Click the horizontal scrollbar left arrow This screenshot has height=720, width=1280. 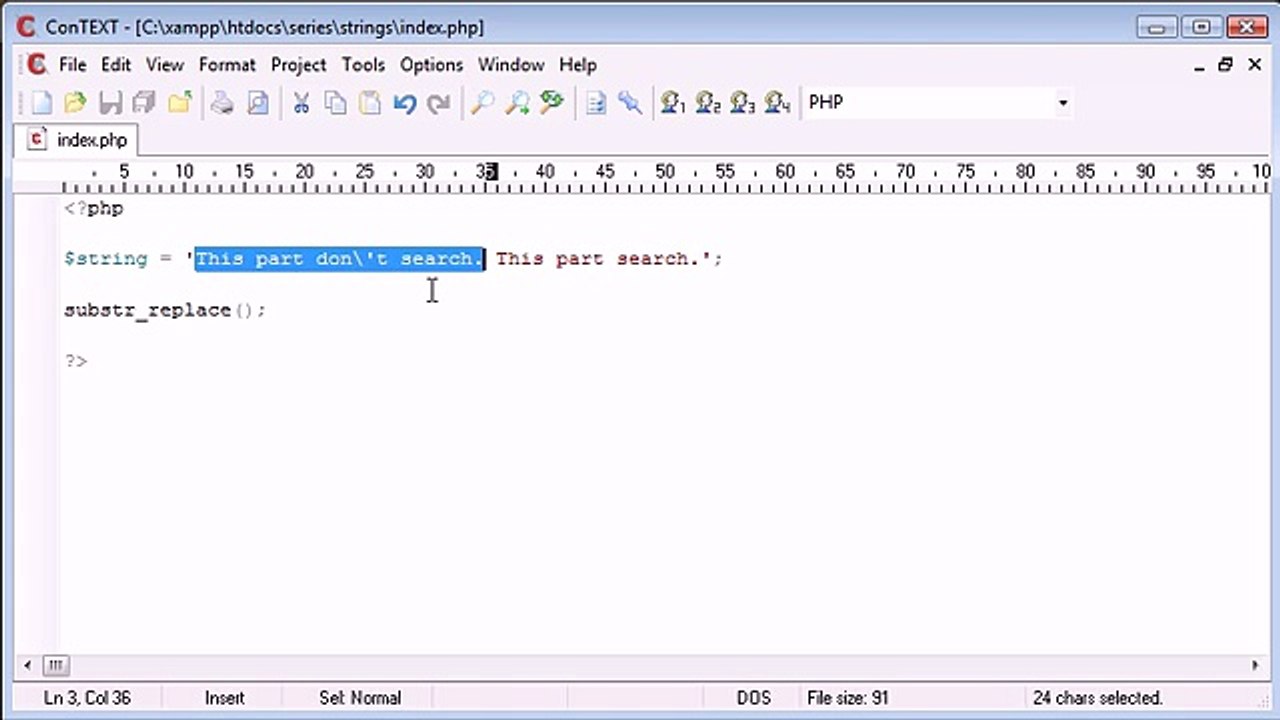coord(27,665)
